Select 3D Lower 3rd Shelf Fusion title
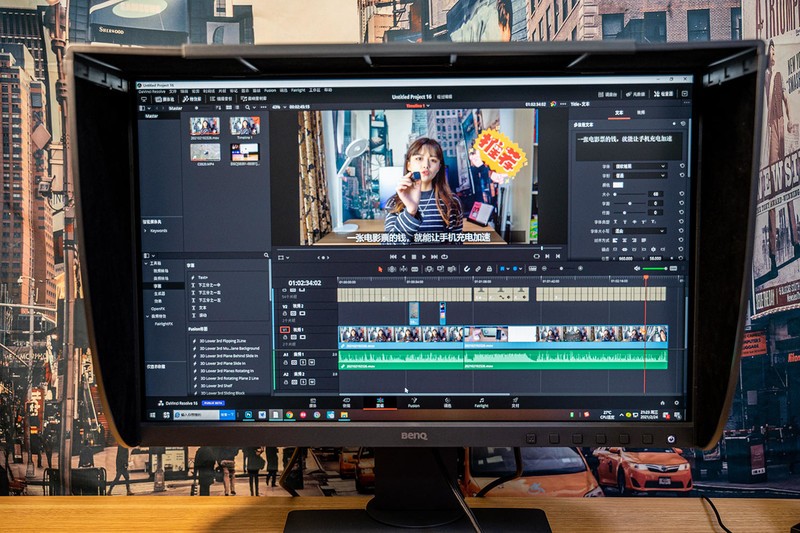The width and height of the screenshot is (800, 533). pyautogui.click(x=215, y=386)
